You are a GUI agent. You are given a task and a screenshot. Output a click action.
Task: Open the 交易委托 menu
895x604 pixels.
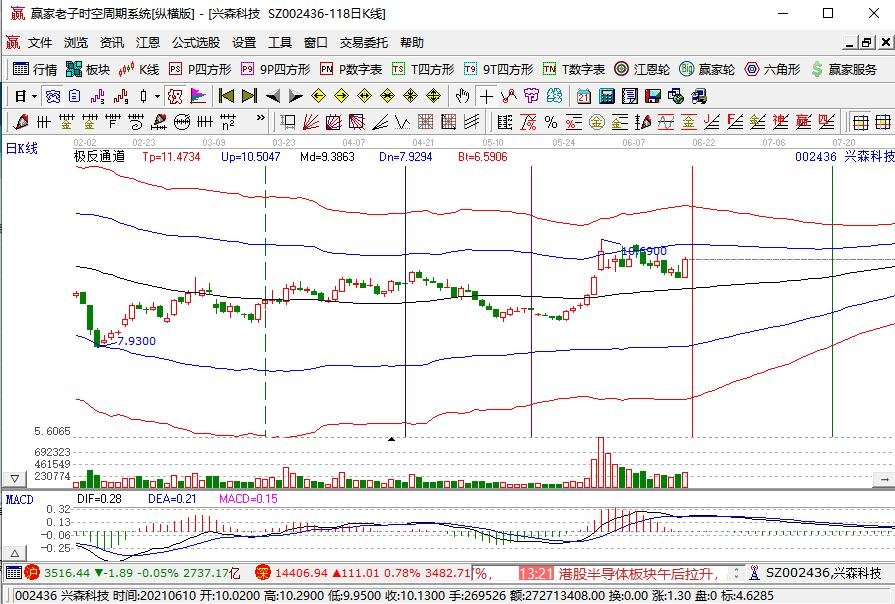[364, 43]
